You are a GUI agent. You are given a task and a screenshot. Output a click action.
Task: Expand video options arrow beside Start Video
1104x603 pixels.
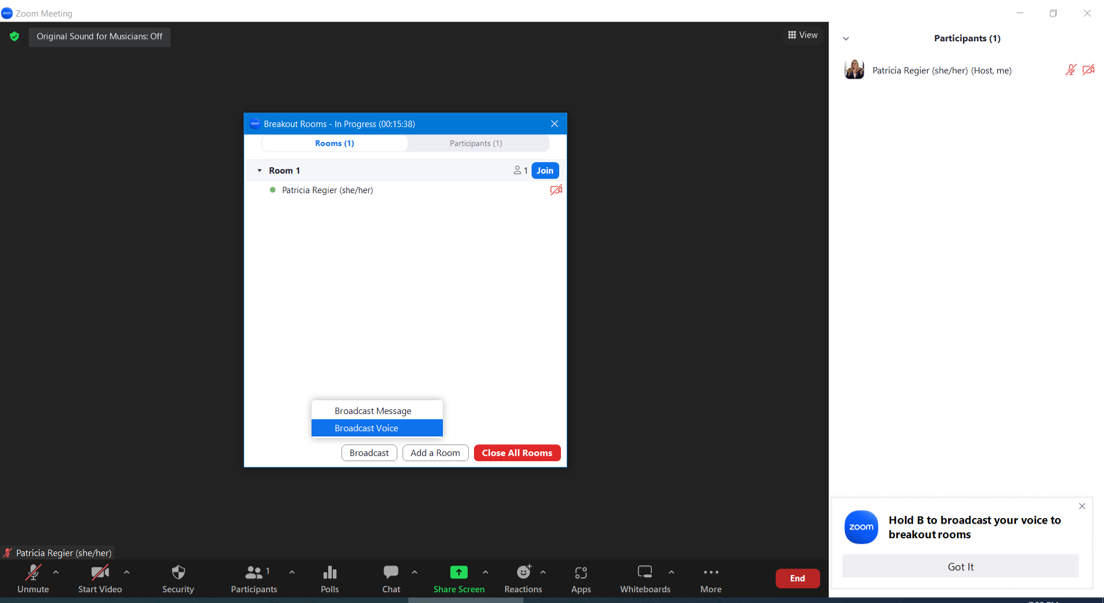pos(126,572)
